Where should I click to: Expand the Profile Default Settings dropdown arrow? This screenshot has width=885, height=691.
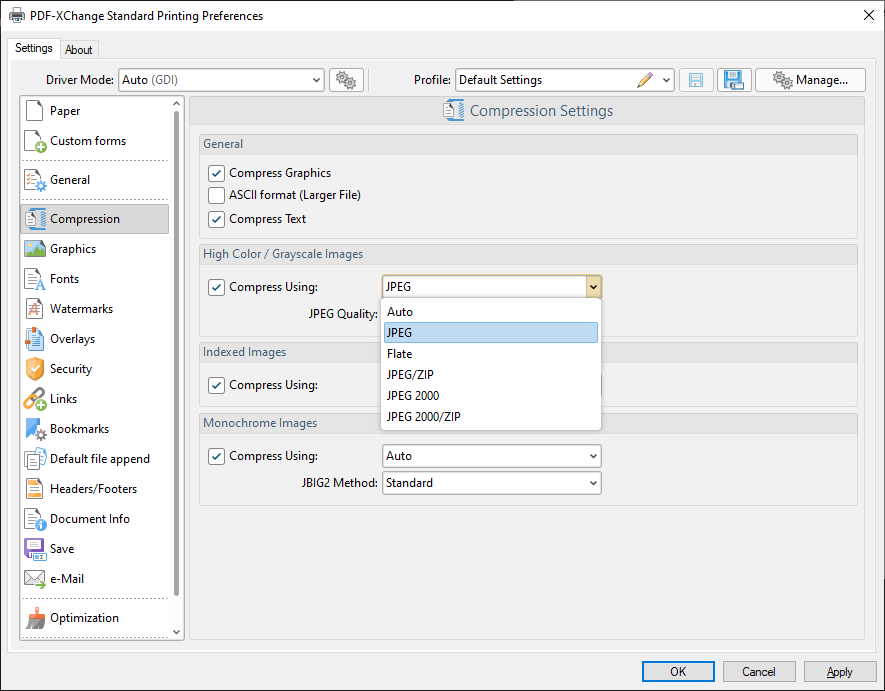pyautogui.click(x=666, y=80)
